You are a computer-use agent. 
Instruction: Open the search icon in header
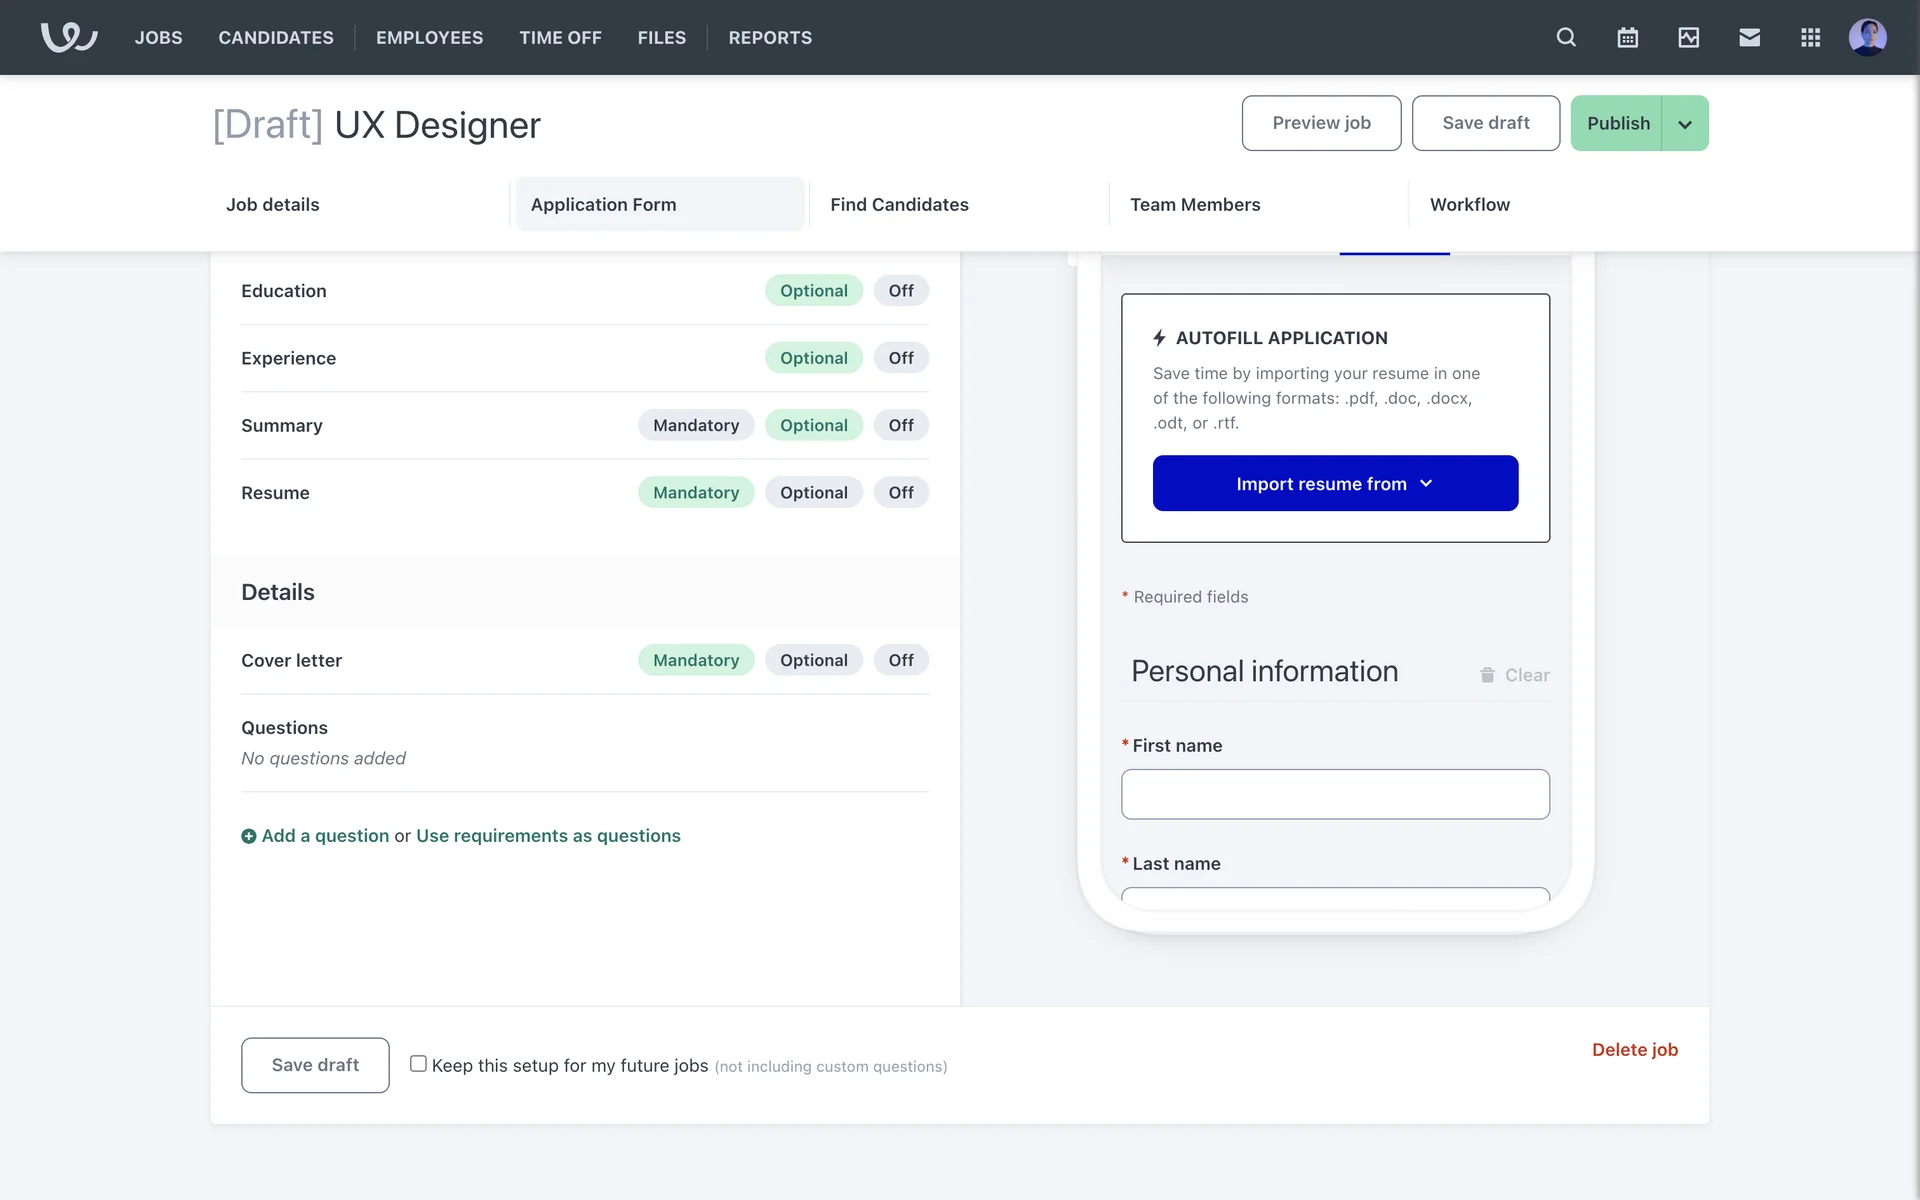(1566, 37)
